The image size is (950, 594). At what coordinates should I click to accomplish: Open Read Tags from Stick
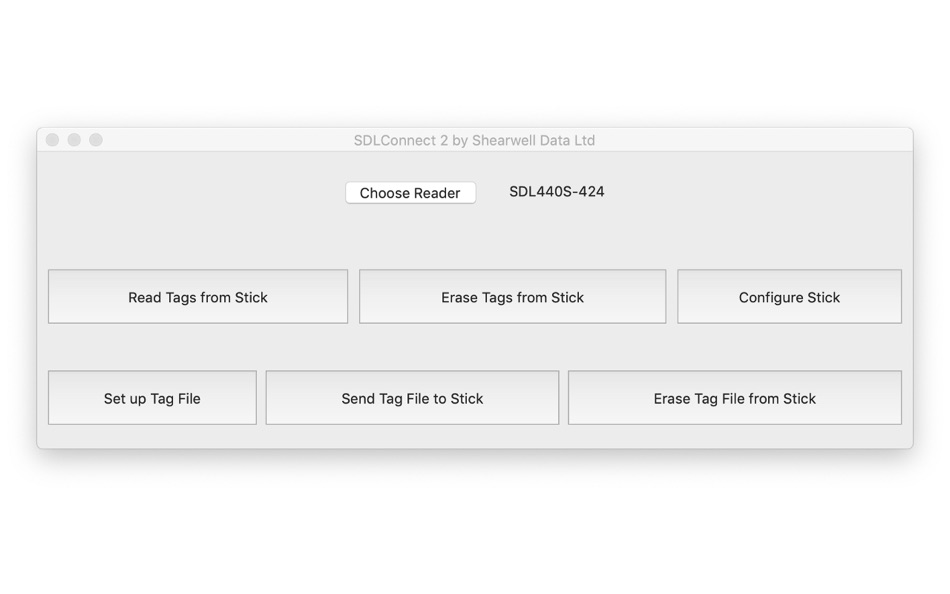[x=198, y=296]
